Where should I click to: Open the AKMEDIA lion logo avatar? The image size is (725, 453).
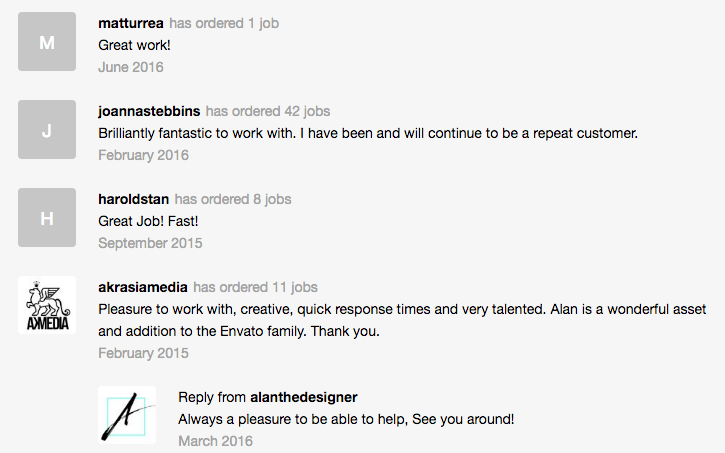click(x=47, y=305)
